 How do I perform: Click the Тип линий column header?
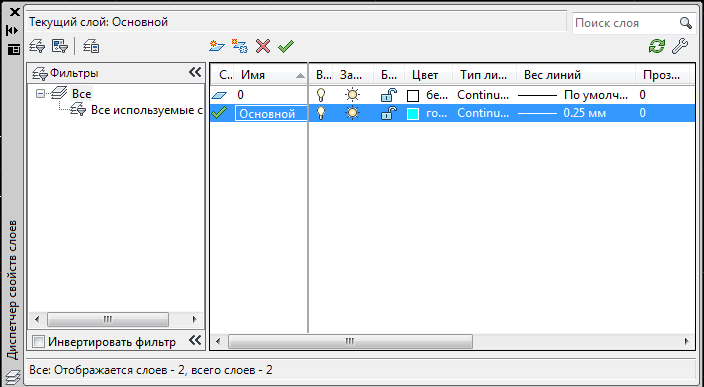485,75
